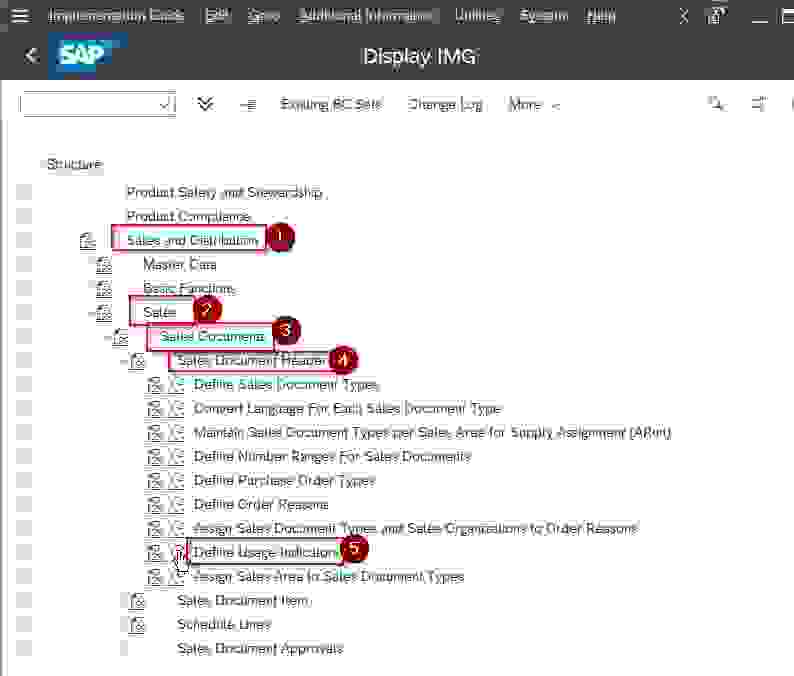Image resolution: width=794 pixels, height=676 pixels.
Task: Open documentation icon for Define Purchase Order Types
Action: (x=155, y=481)
